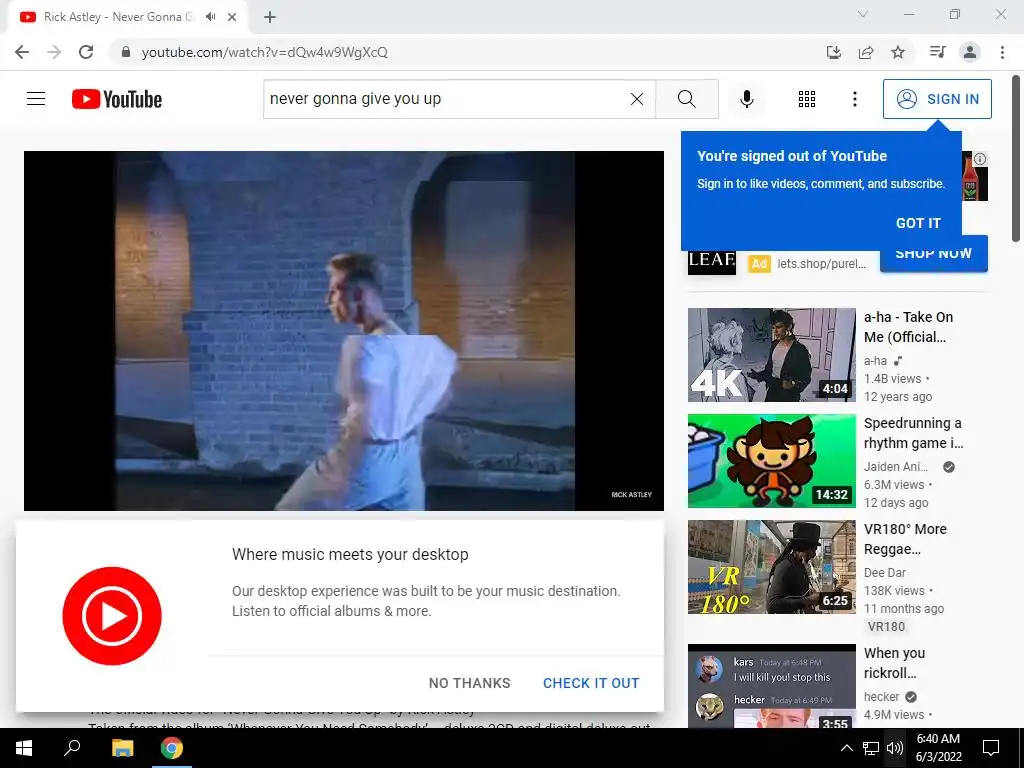
Task: Open the When you rickroll thumbnail
Action: pos(771,686)
